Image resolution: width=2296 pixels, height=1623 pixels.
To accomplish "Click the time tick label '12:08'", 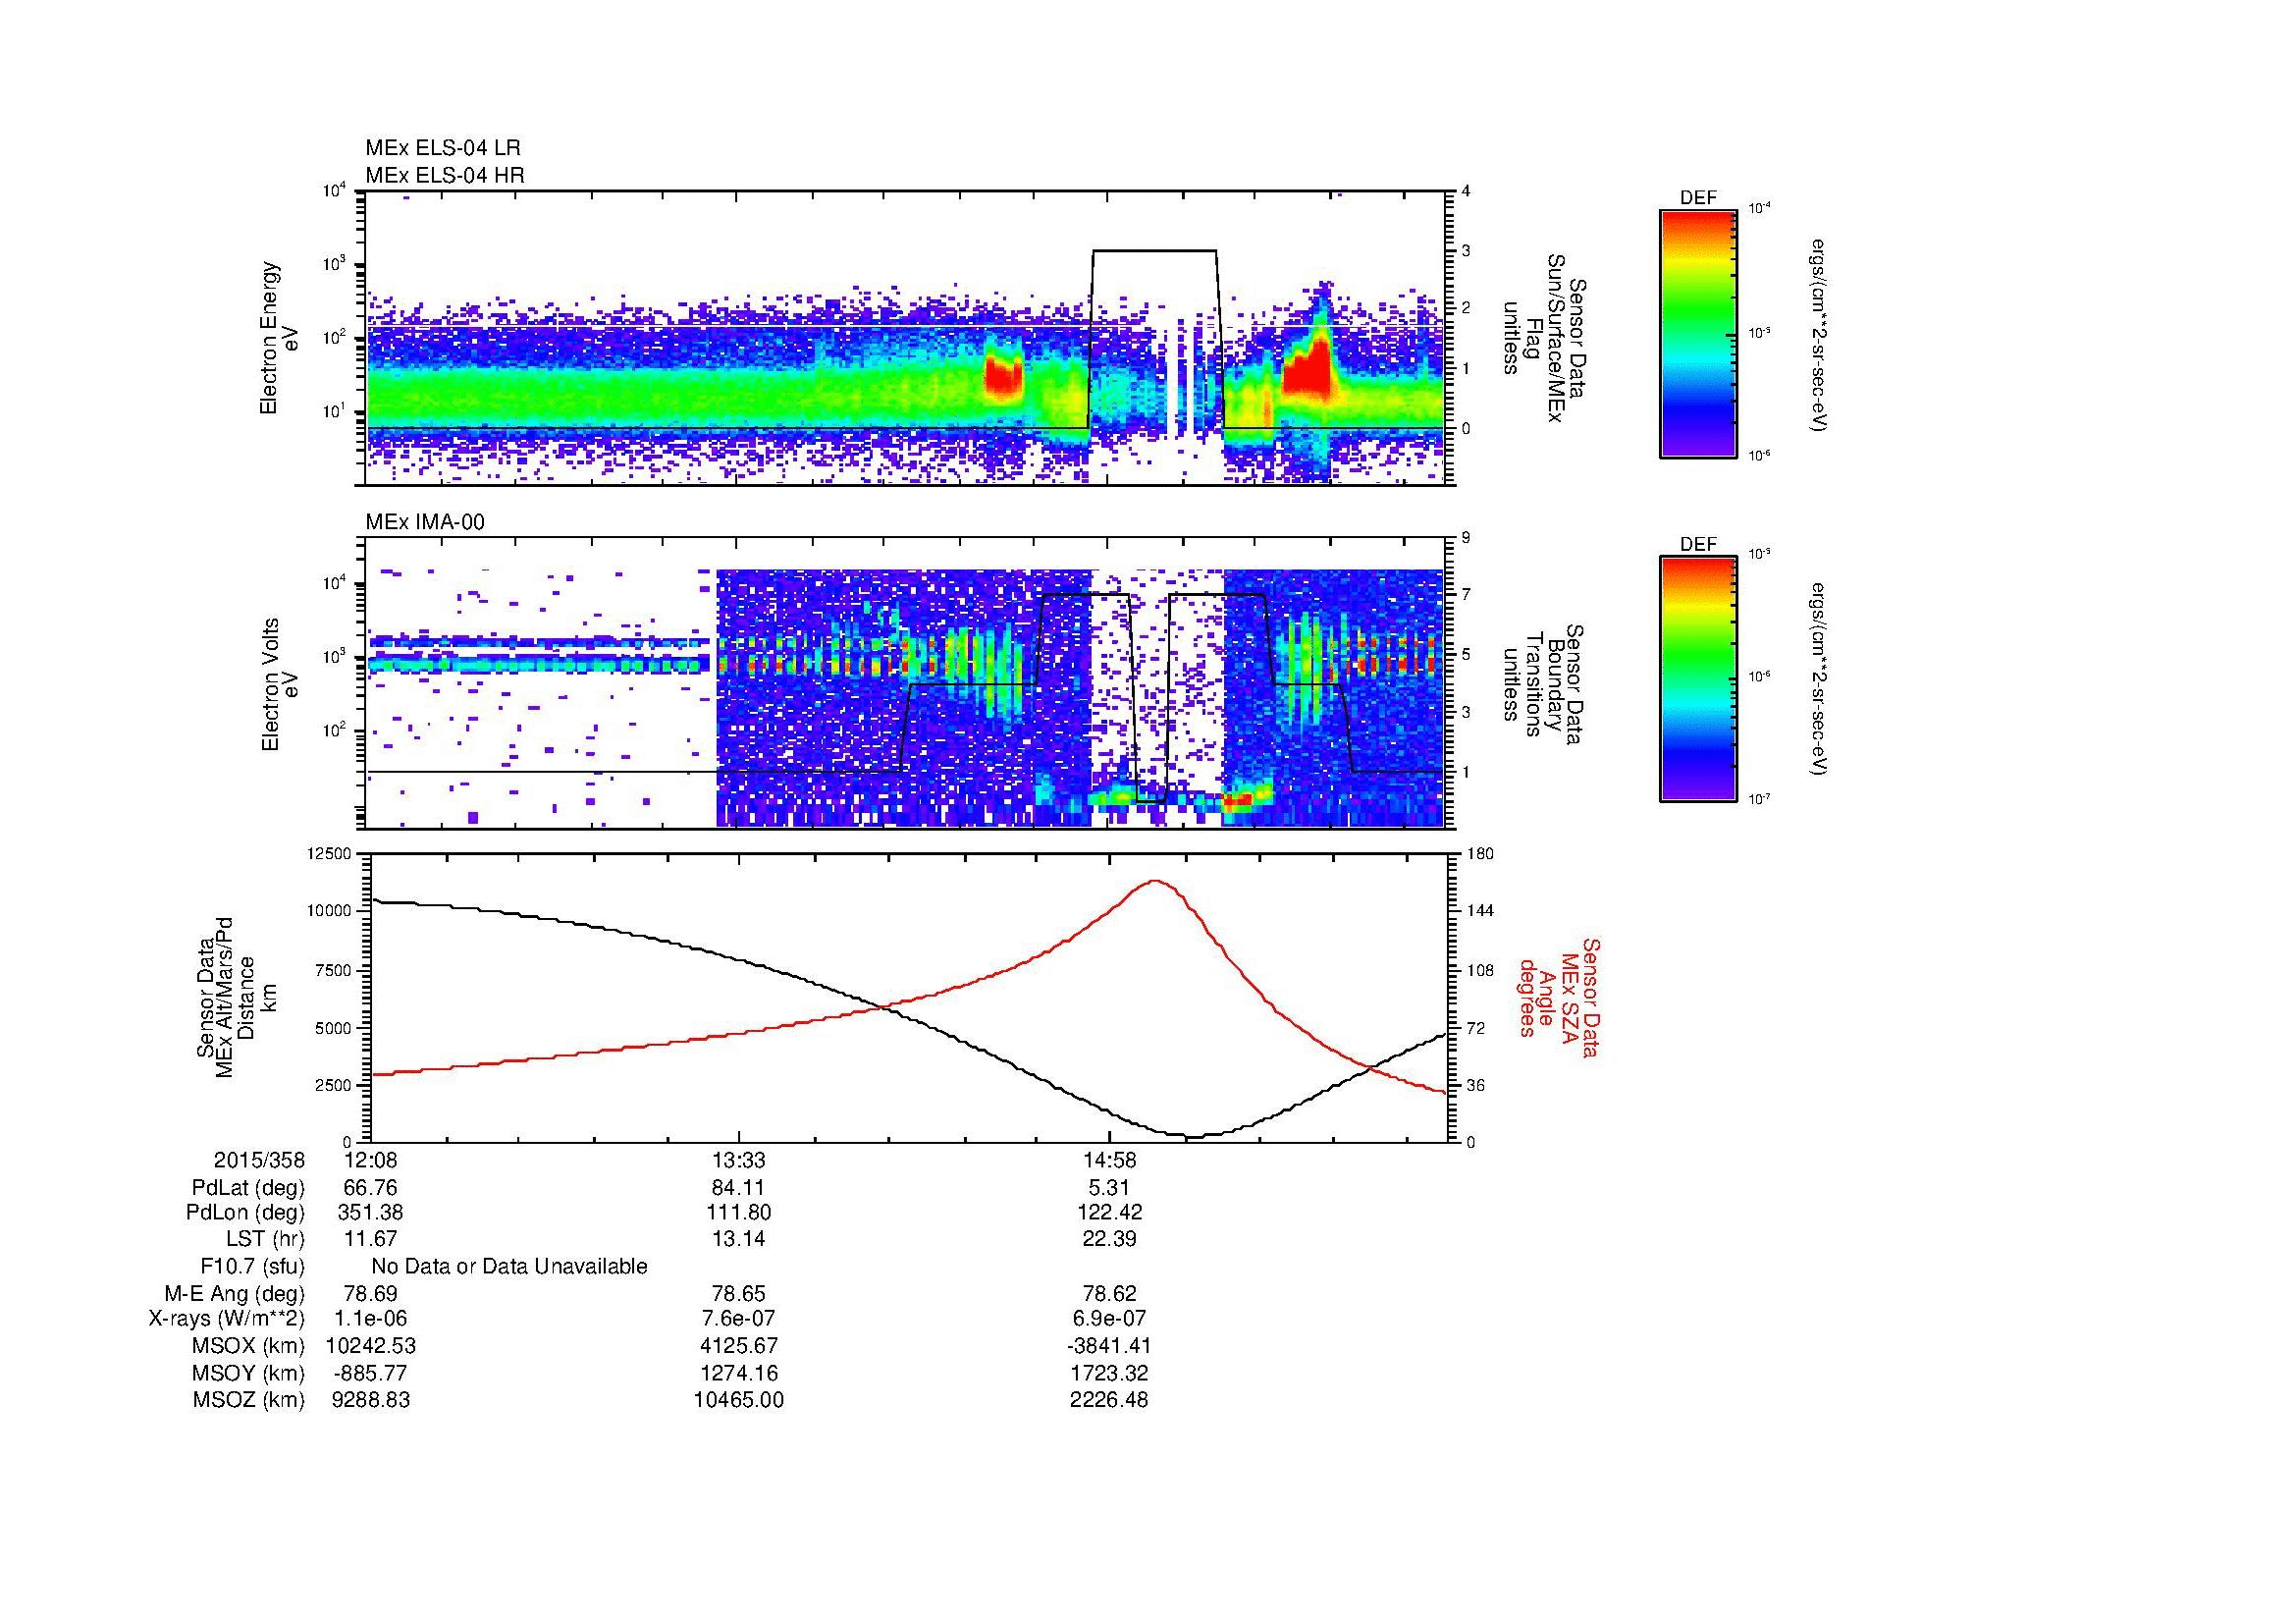I will [371, 1160].
